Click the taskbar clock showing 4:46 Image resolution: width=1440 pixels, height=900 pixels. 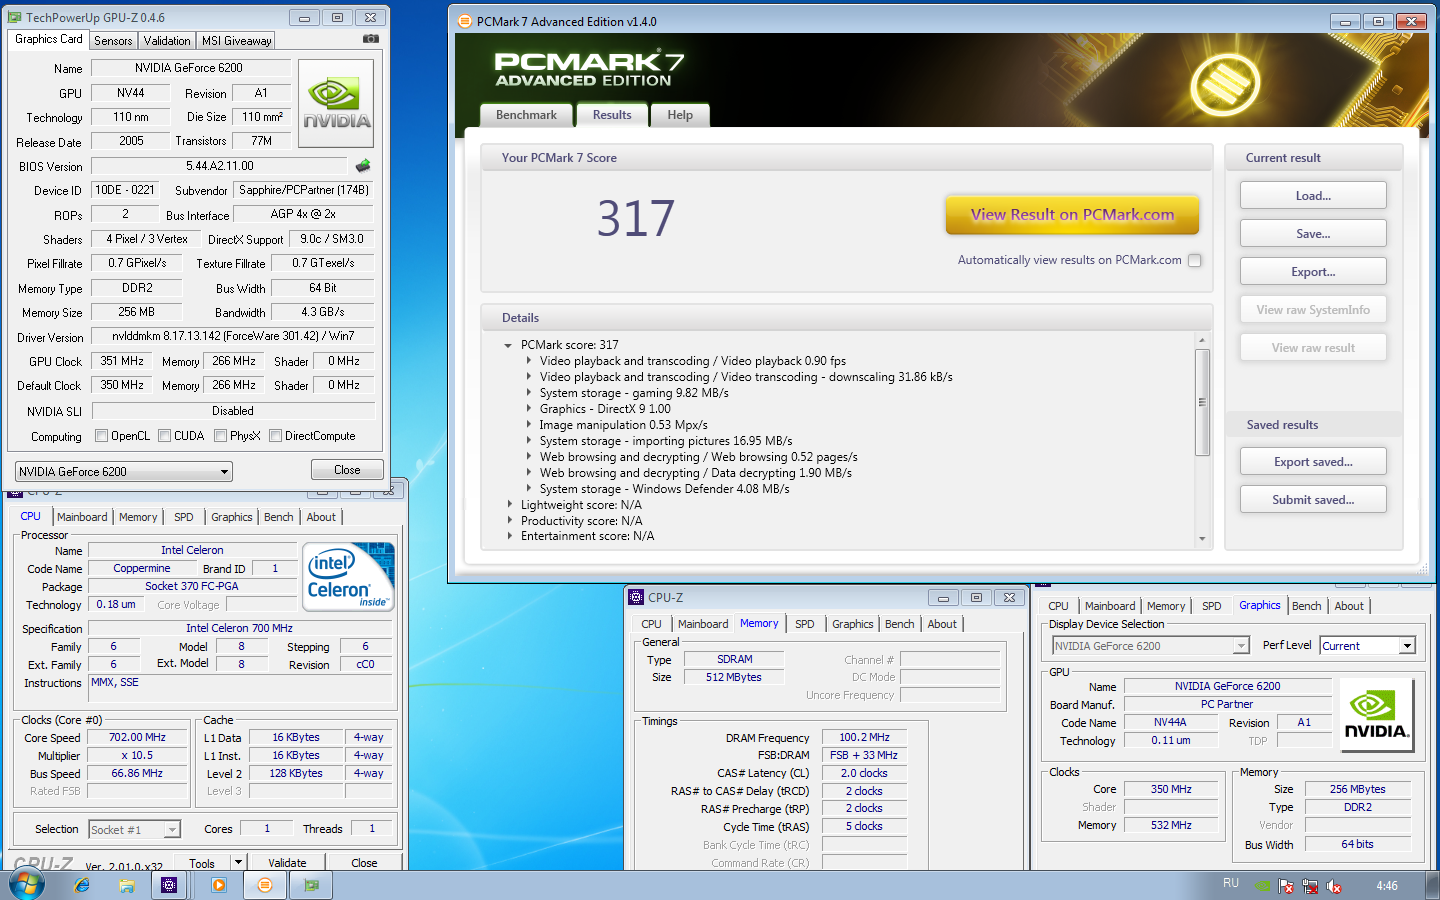point(1387,886)
